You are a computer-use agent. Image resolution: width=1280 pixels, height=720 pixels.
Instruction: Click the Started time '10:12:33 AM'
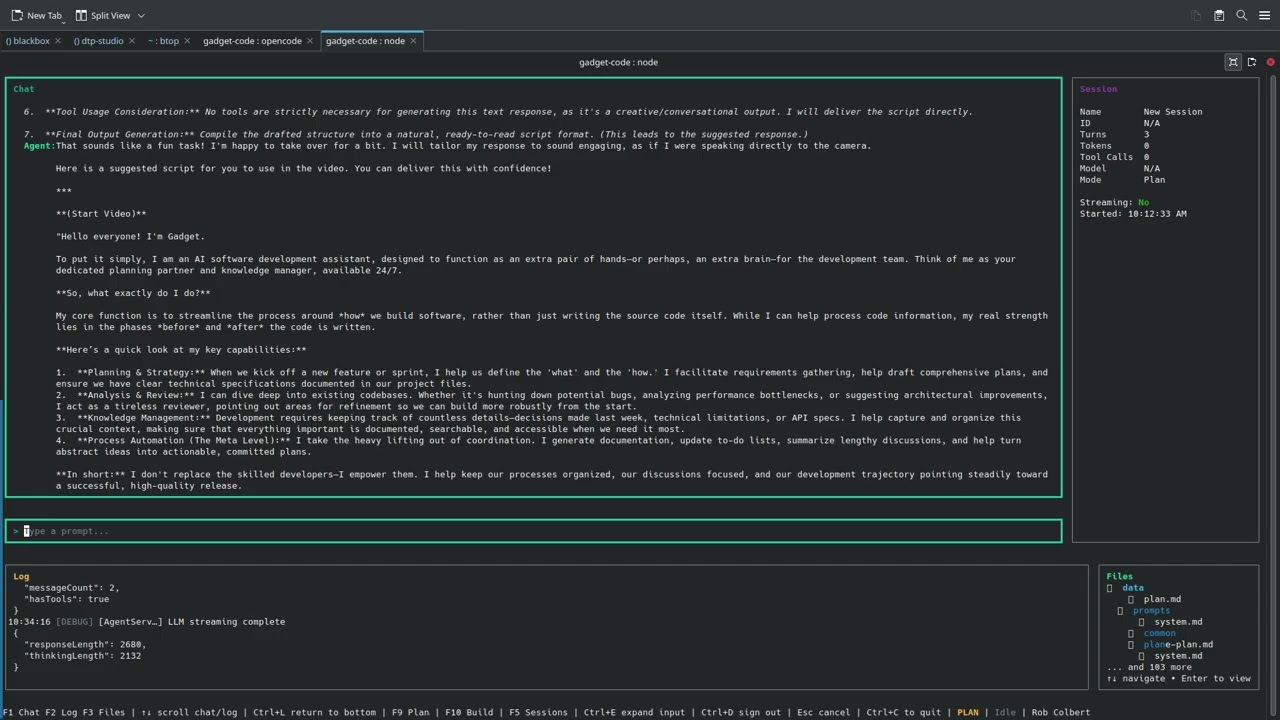[1157, 213]
